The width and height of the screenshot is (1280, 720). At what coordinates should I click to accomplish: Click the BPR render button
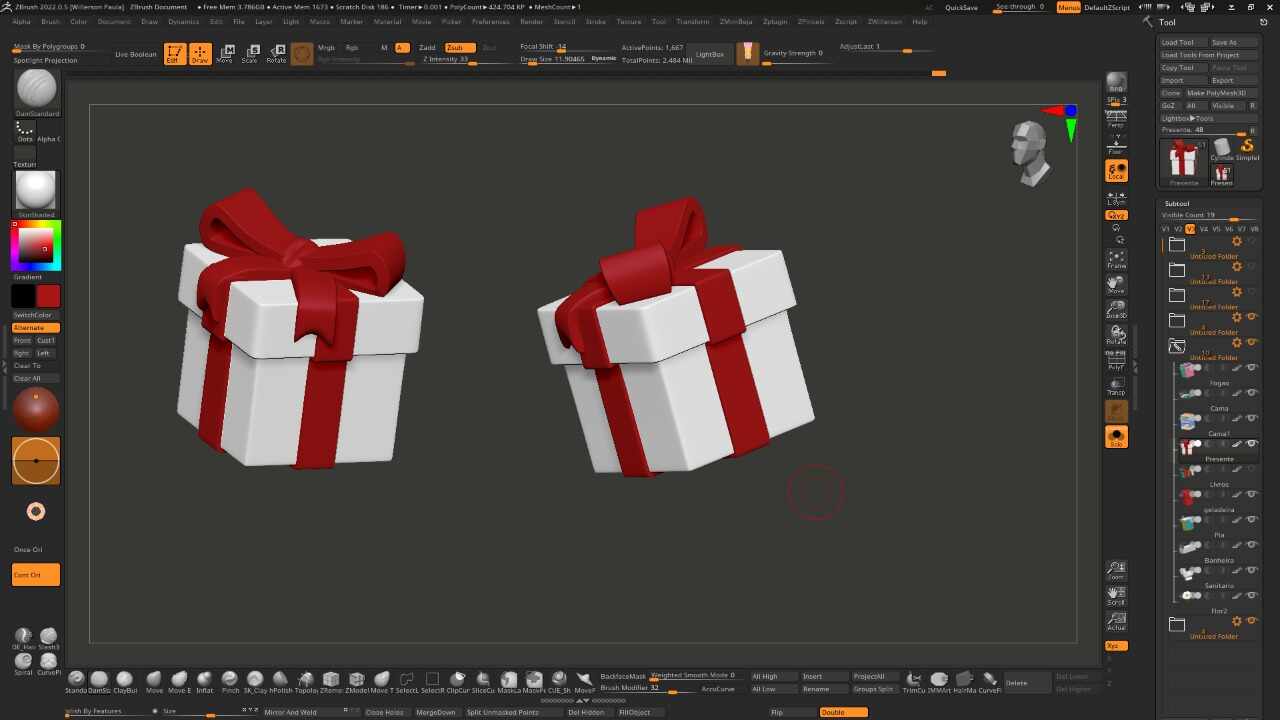1116,82
